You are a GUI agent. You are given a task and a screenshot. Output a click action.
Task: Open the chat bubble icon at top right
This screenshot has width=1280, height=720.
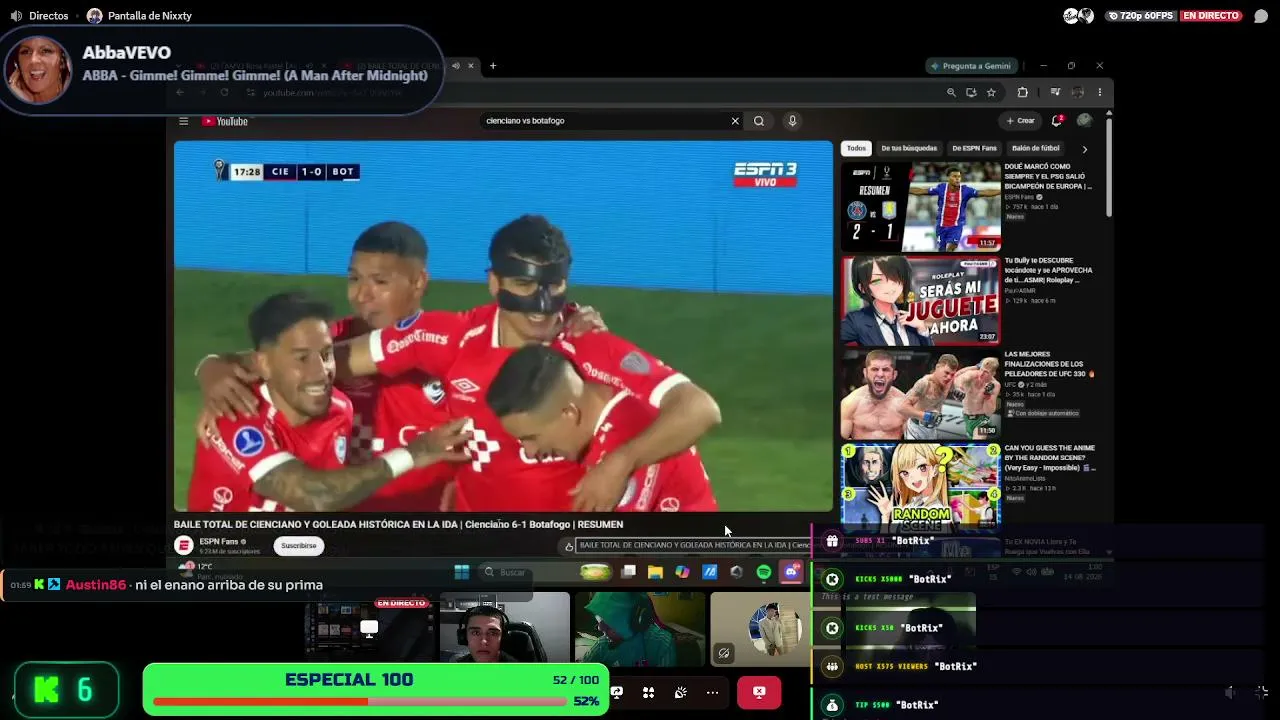(1260, 16)
